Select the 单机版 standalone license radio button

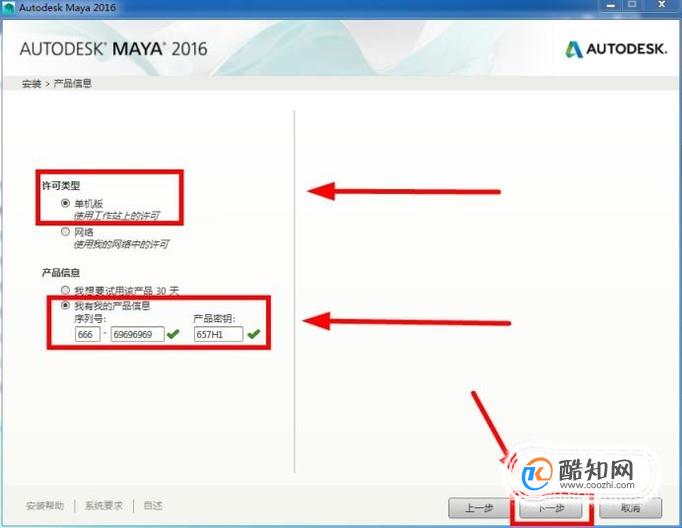point(65,203)
